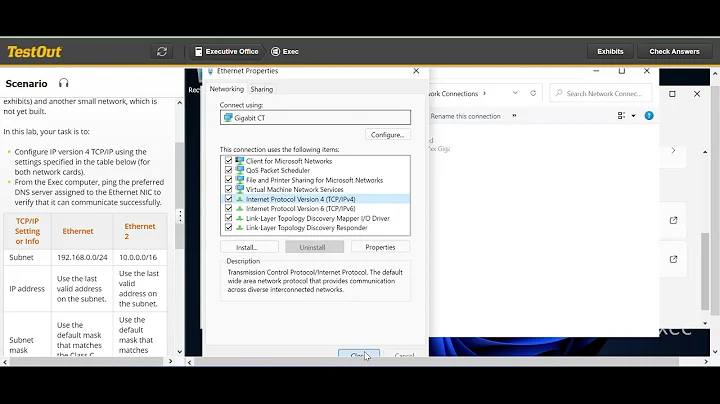
Task: Click the Exec computer icon in toolbar
Action: tap(276, 51)
